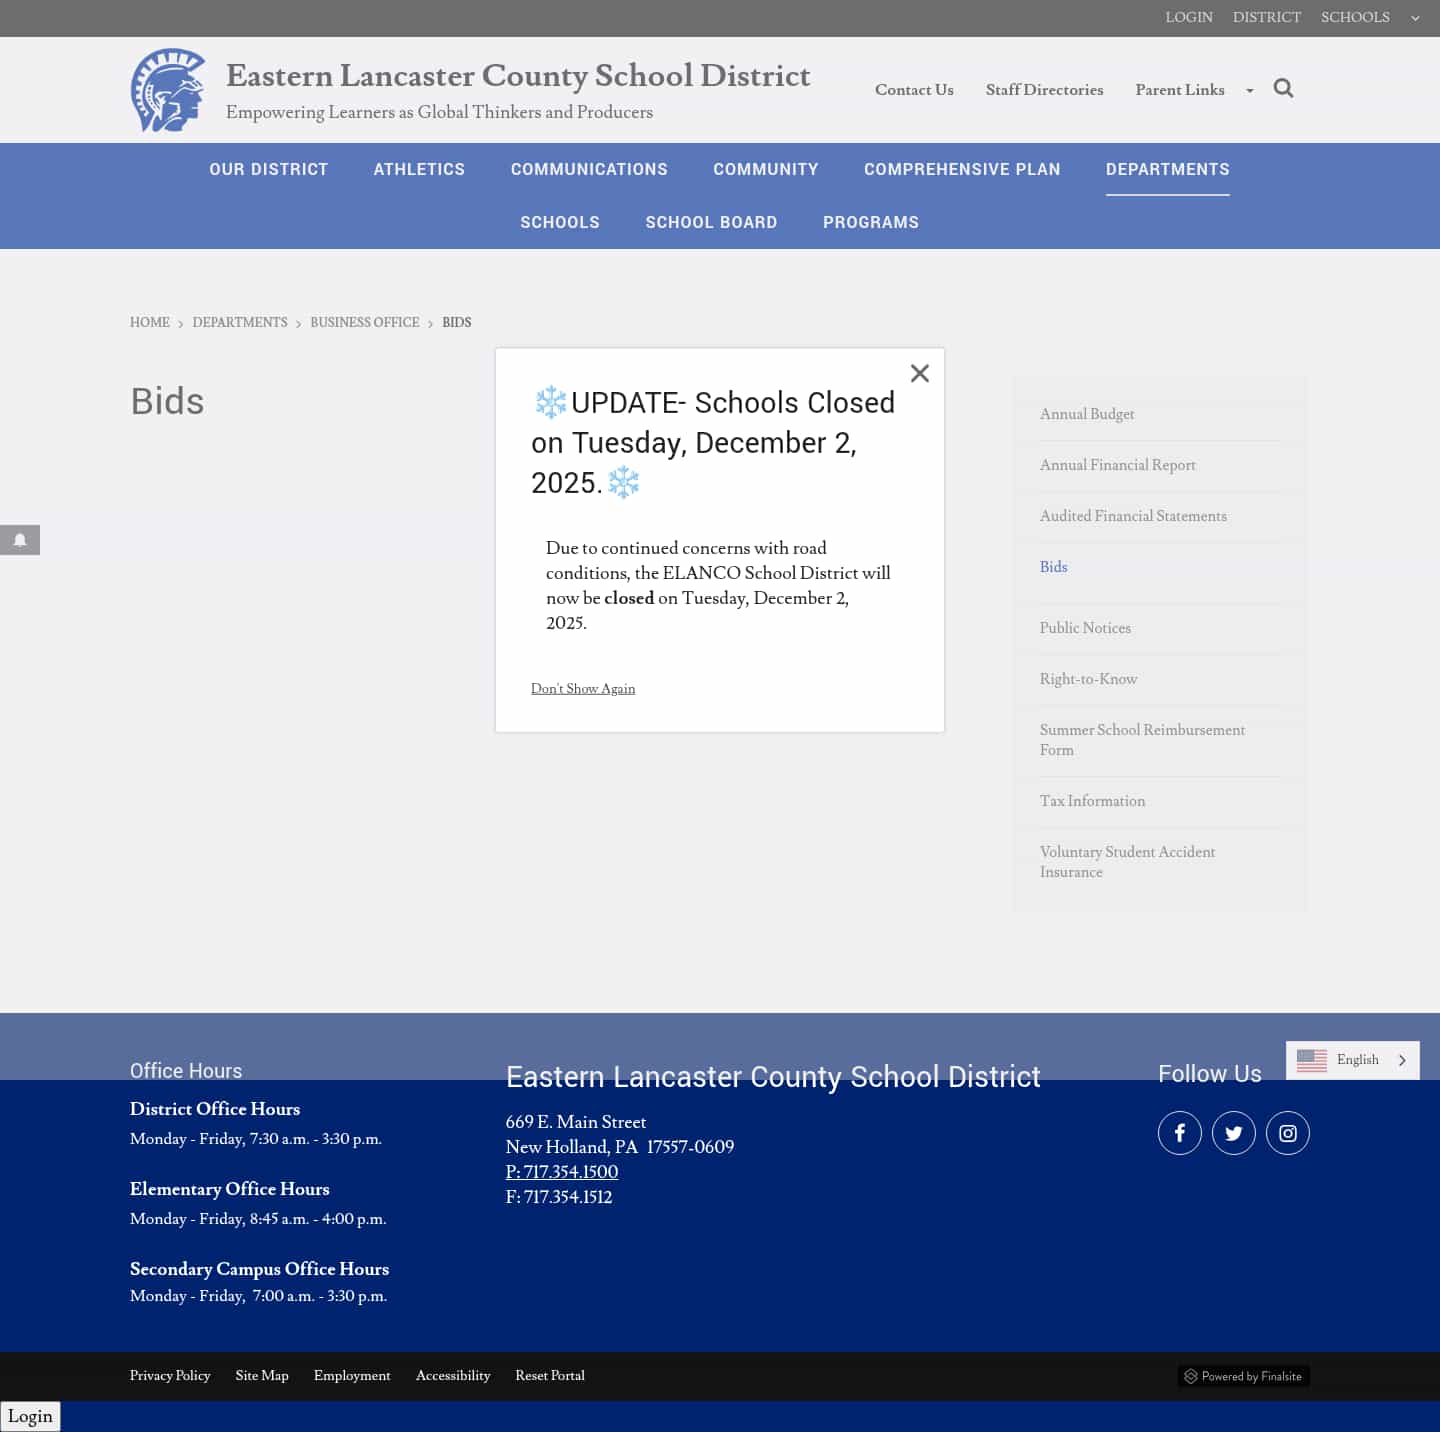This screenshot has height=1432, width=1440.
Task: Call the district phone number 717.354.1500
Action: 562,1172
